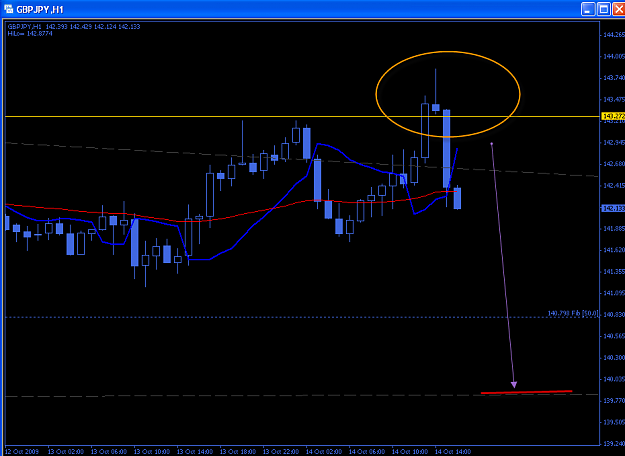Click the 14 Oct 02:00 time label
The image size is (625, 456).
coord(324,452)
